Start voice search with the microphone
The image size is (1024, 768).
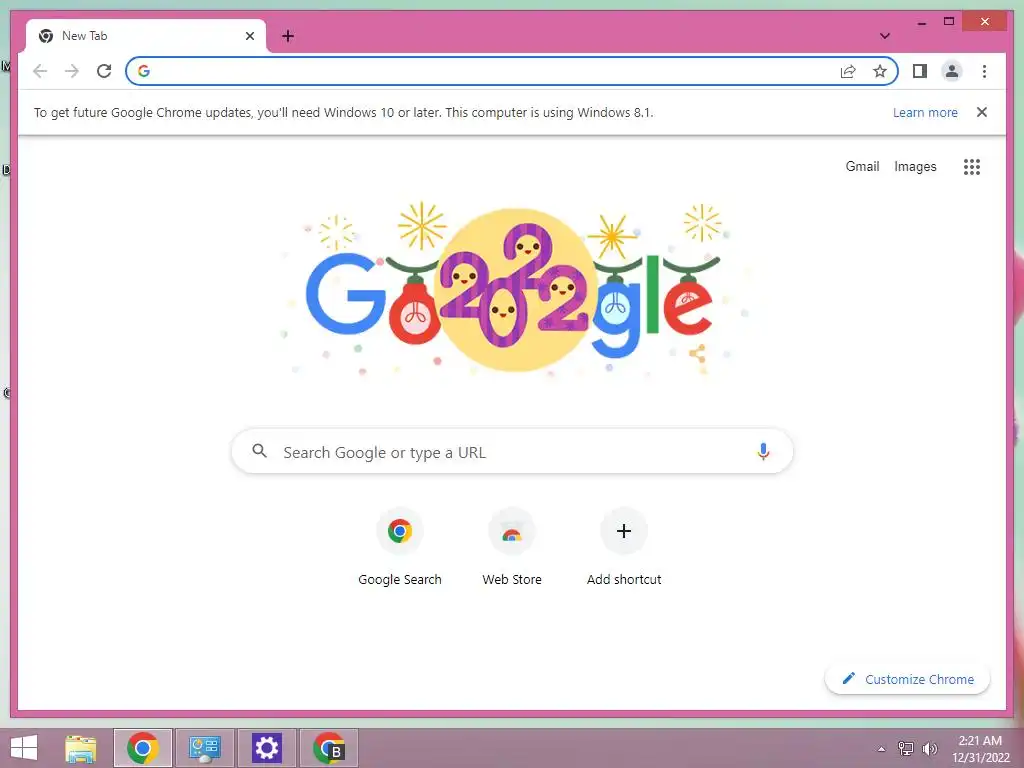763,451
